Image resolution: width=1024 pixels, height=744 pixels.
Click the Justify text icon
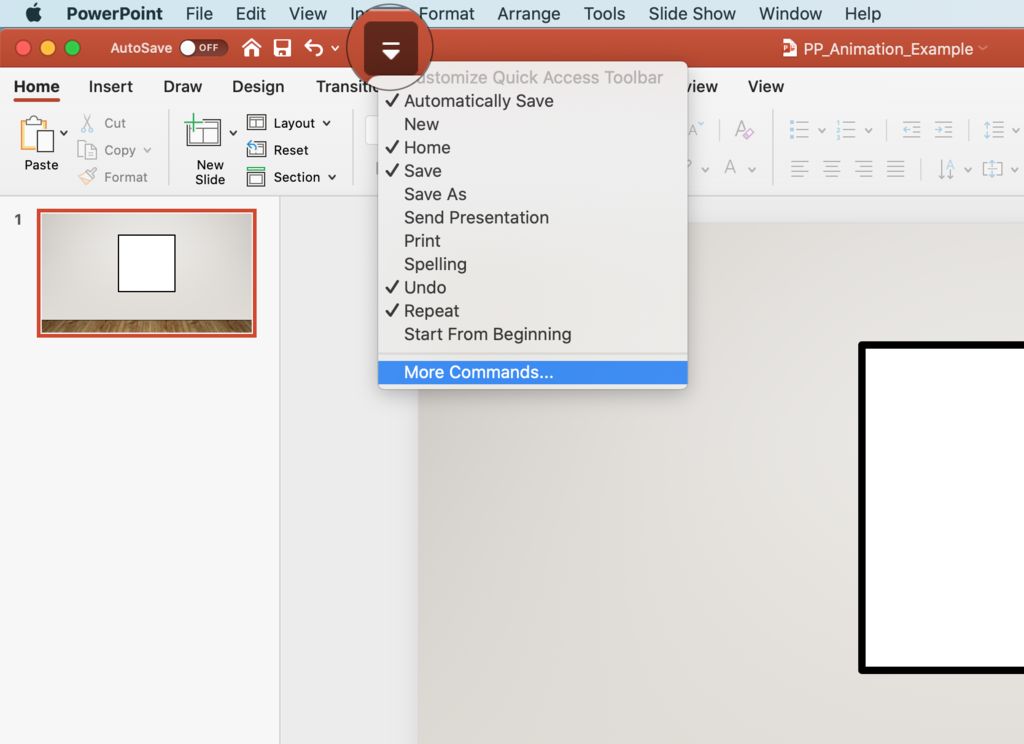pyautogui.click(x=895, y=169)
